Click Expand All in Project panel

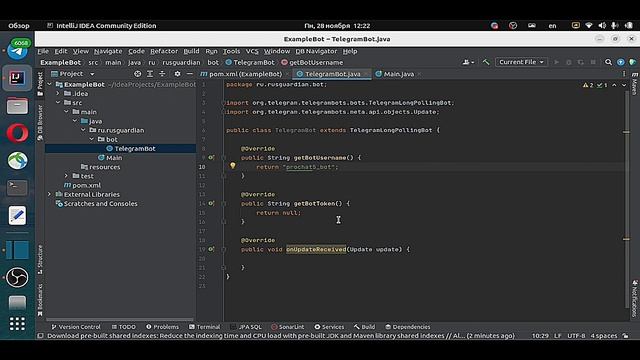click(x=150, y=74)
